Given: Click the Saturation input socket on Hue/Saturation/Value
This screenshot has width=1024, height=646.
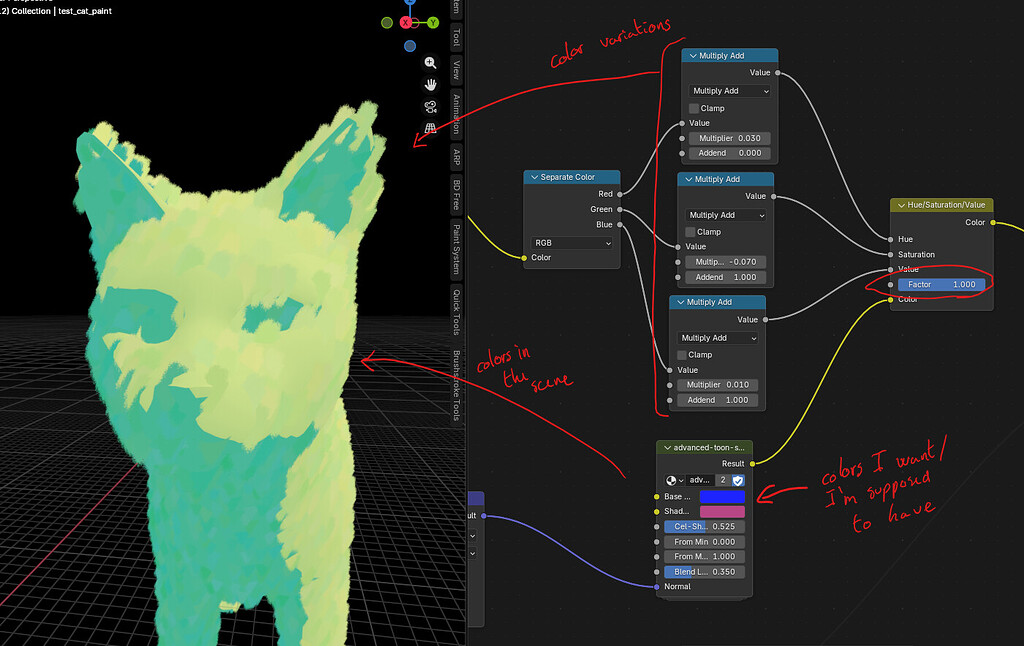Looking at the screenshot, I should 890,255.
